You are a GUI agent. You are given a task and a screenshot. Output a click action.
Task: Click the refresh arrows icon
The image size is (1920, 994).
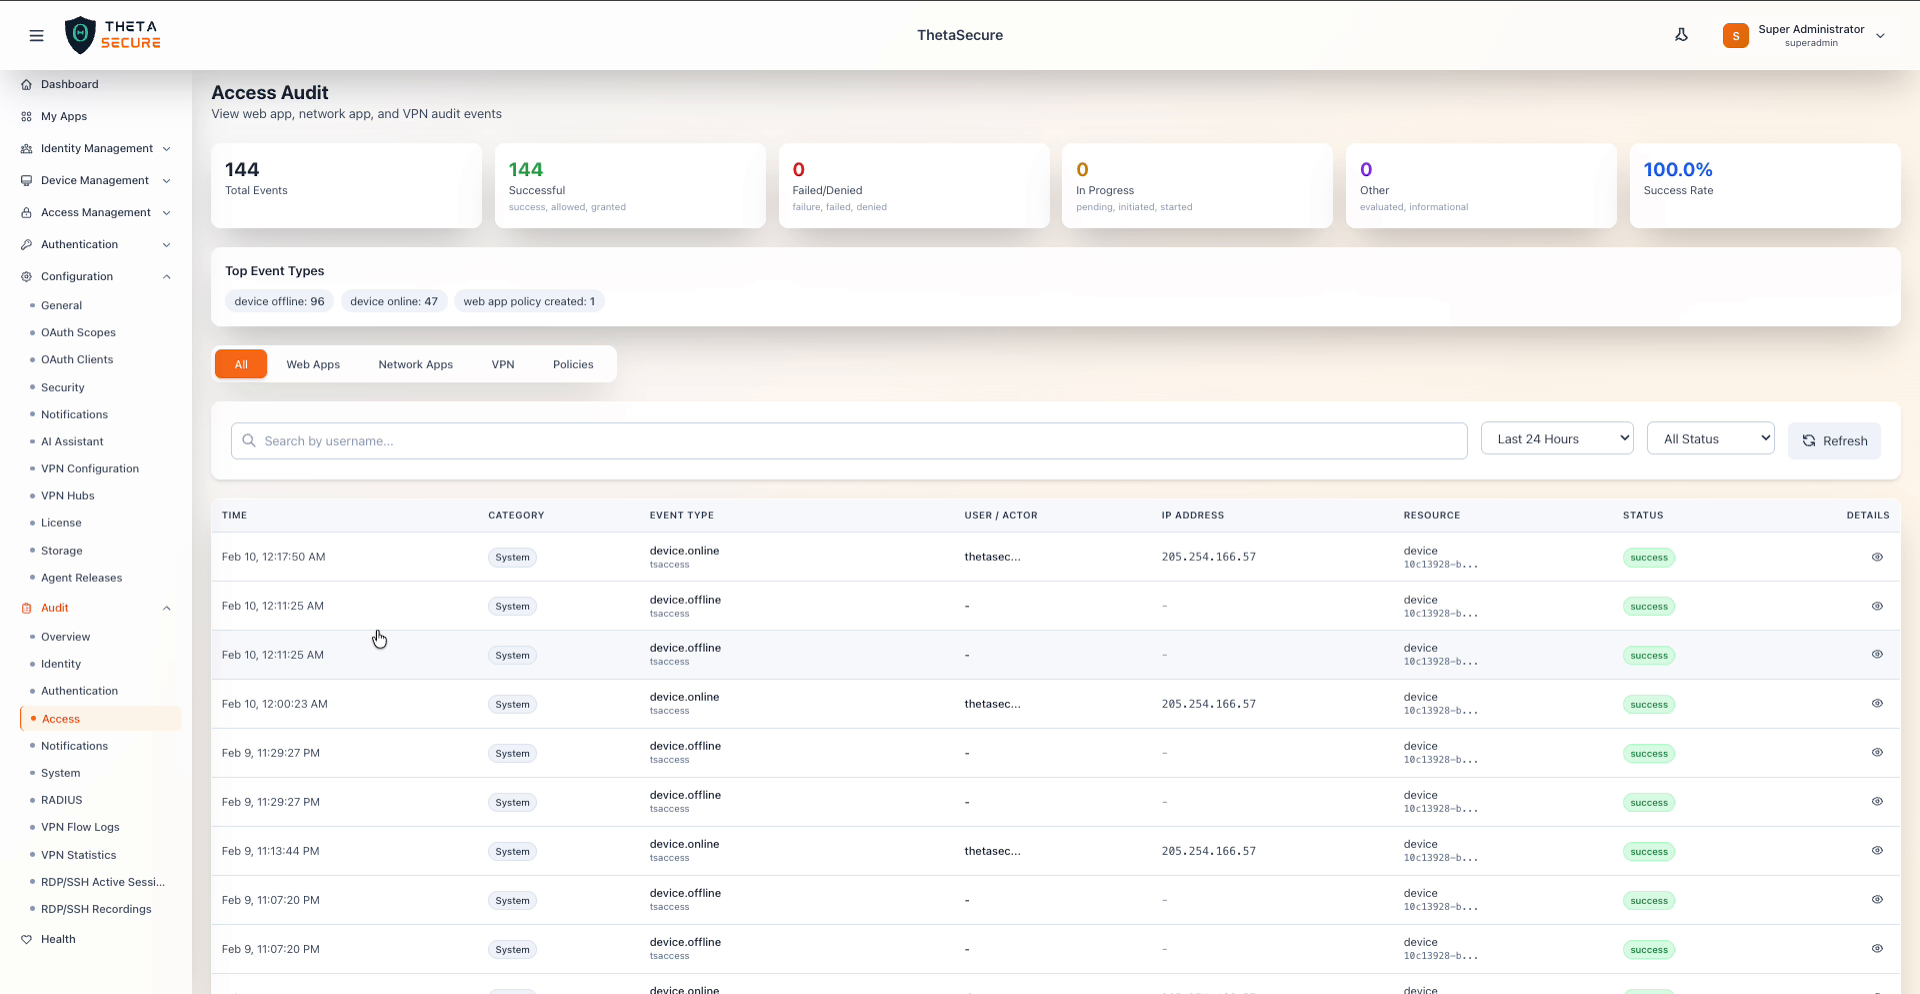(1808, 441)
